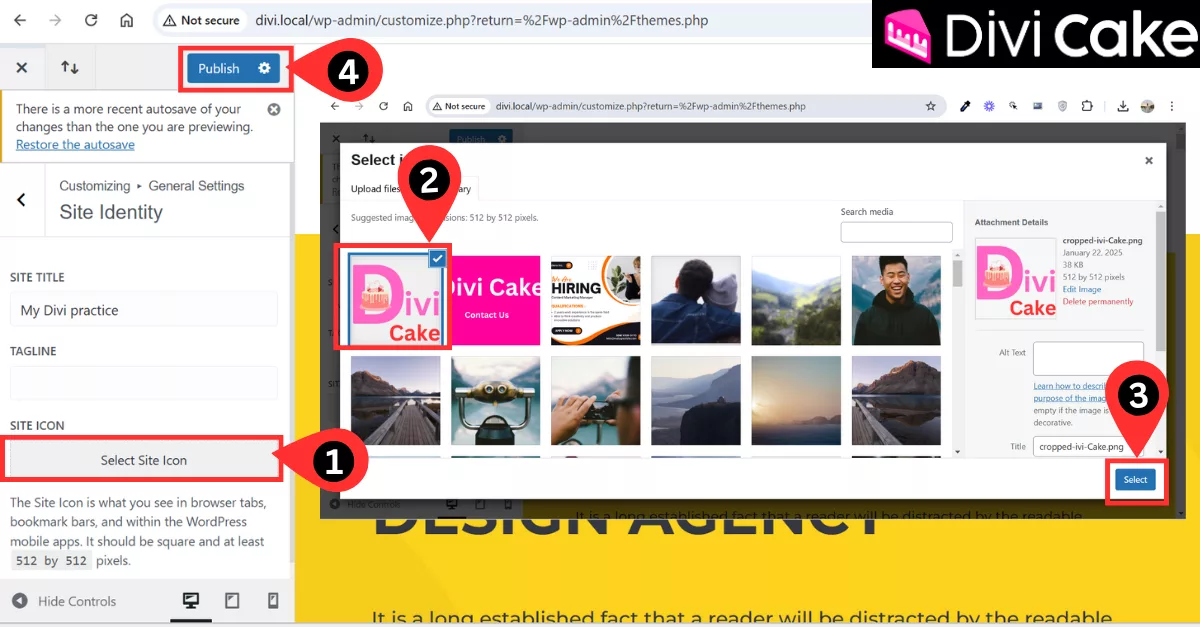Click the Edit Image link
Screen dimensions: 1200x630
pyautogui.click(x=1082, y=289)
